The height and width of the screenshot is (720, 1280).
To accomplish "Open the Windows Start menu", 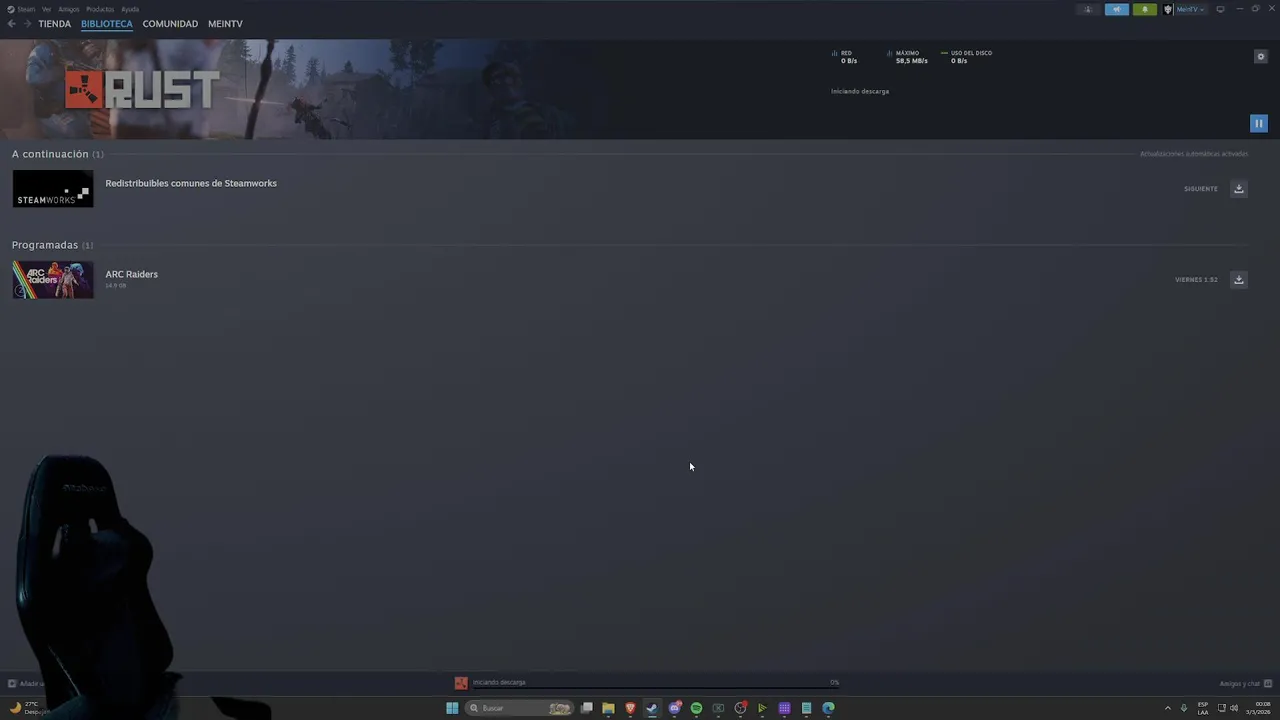I will (x=452, y=708).
